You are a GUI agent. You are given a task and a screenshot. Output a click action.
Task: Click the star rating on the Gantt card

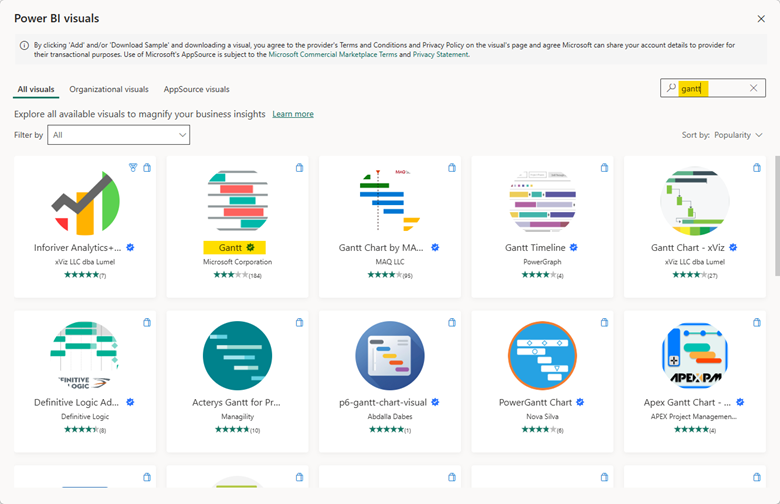(x=231, y=275)
